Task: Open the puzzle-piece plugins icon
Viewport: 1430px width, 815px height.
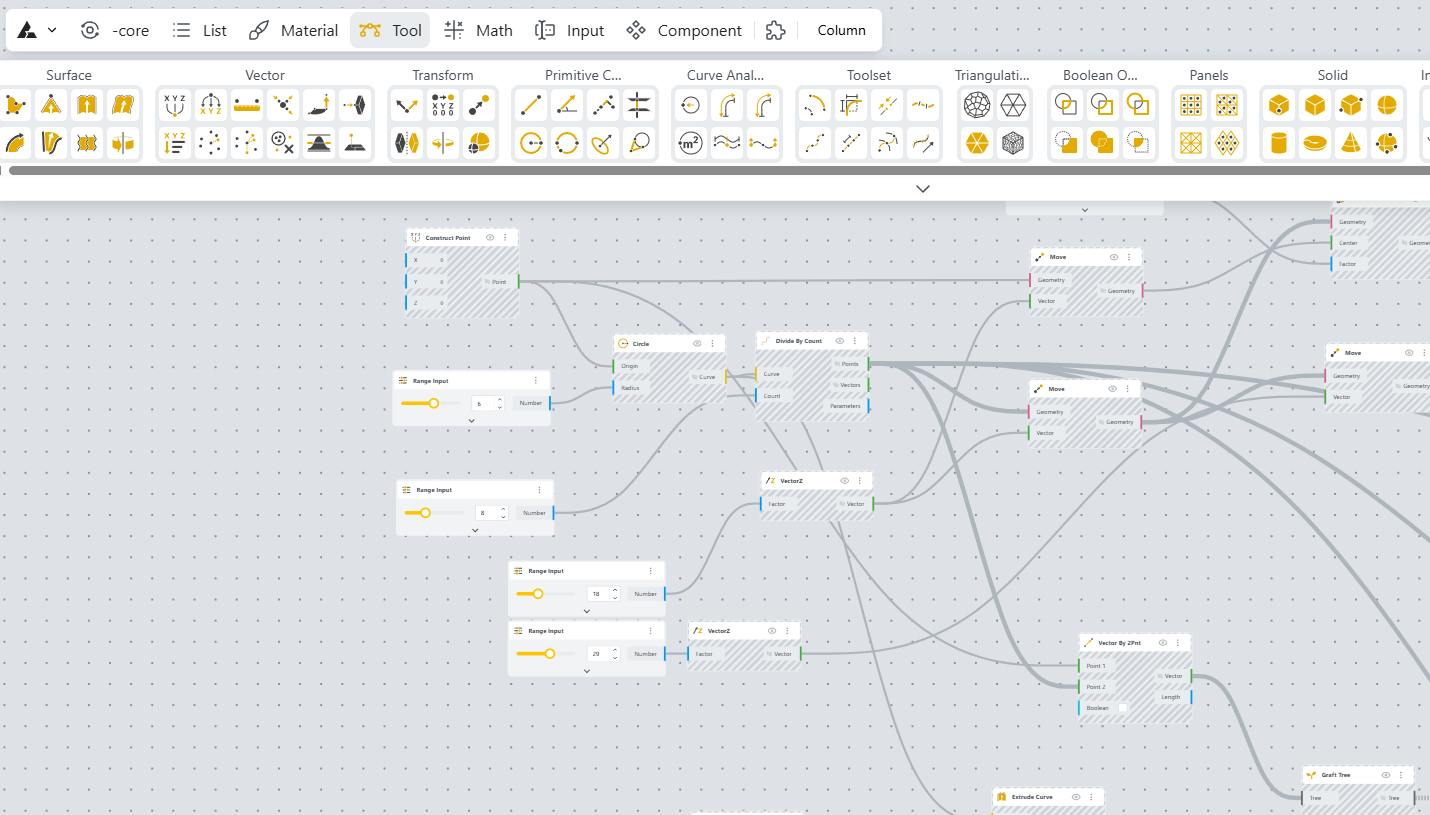Action: point(775,30)
